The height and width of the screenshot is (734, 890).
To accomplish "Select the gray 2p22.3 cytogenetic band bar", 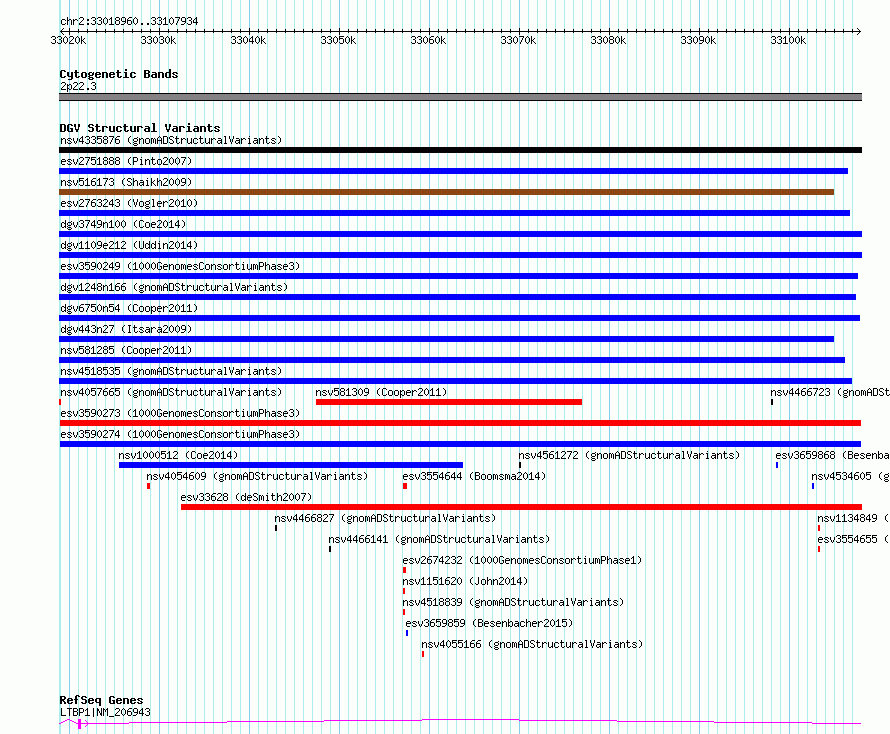I will tap(460, 97).
